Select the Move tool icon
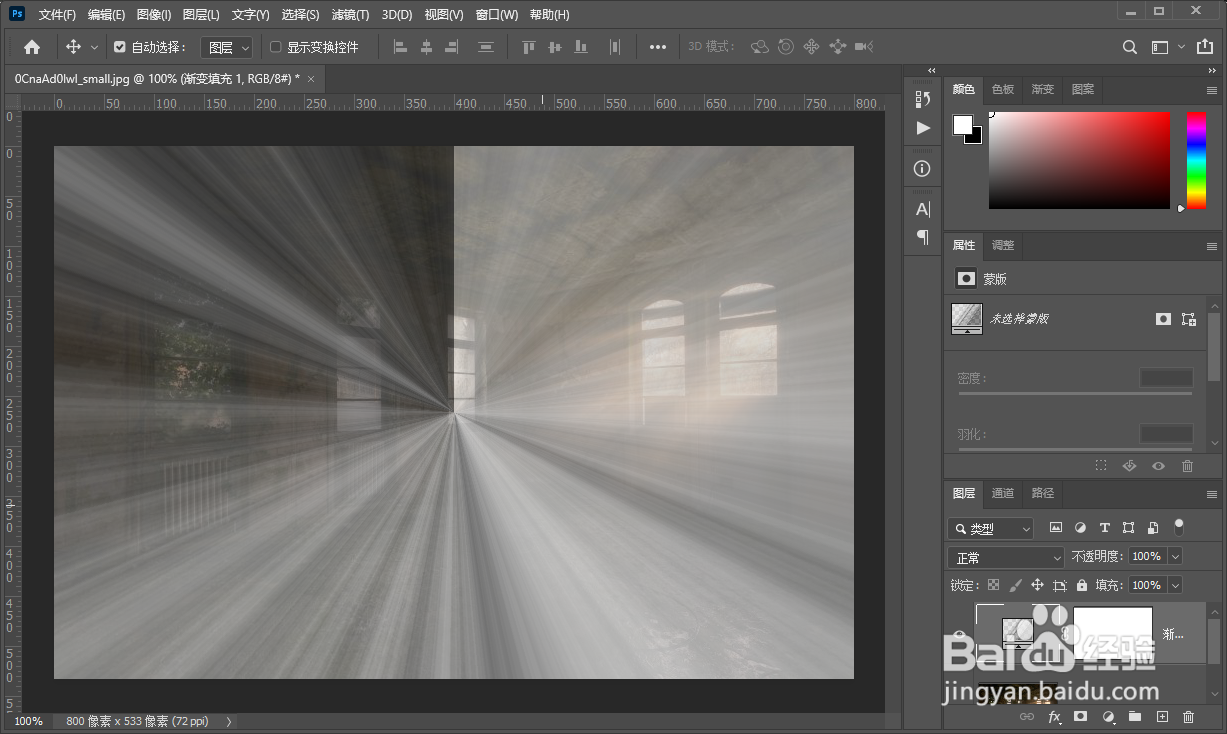Image resolution: width=1227 pixels, height=734 pixels. [x=73, y=47]
